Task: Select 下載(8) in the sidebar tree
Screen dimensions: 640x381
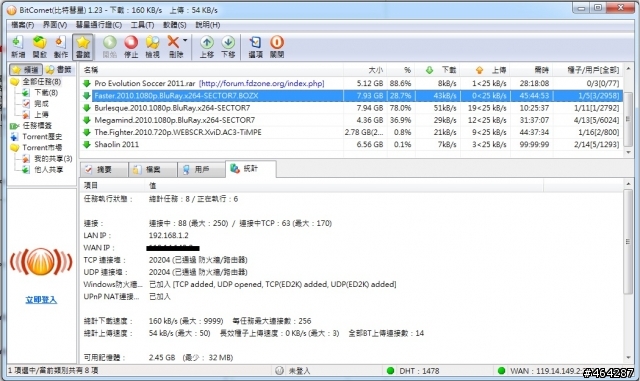Action: point(46,93)
